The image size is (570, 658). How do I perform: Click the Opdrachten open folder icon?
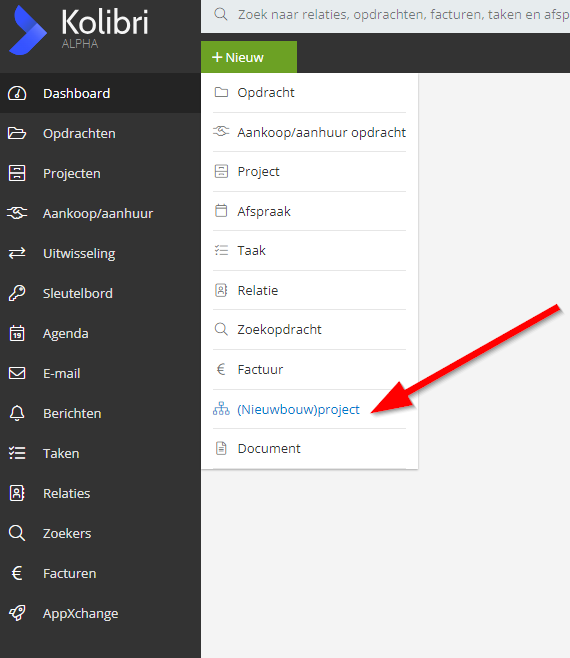pos(17,133)
